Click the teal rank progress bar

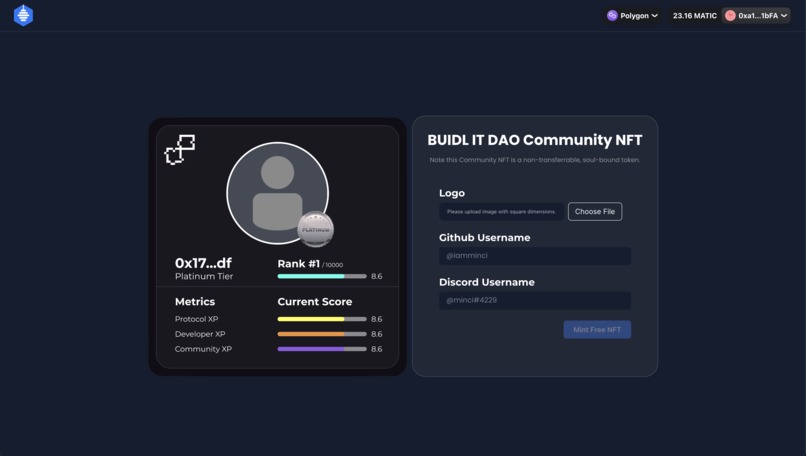(x=322, y=276)
